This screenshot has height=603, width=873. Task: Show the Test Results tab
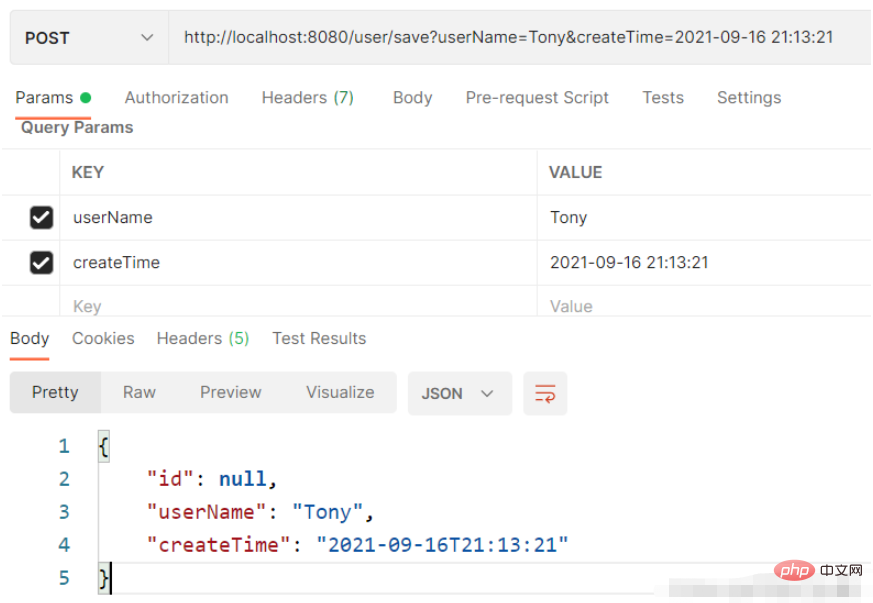pos(319,338)
